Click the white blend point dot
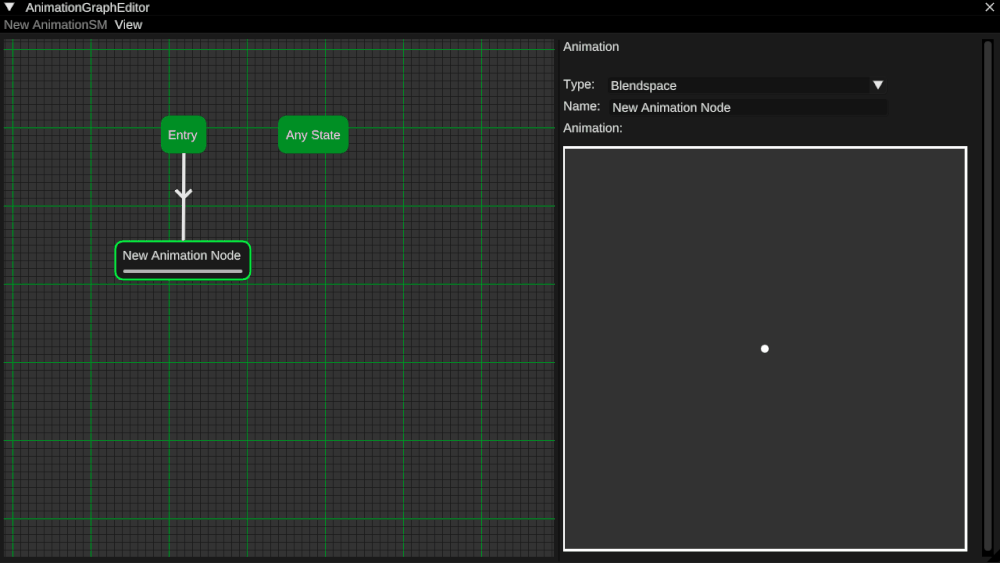1000x563 pixels. (765, 349)
